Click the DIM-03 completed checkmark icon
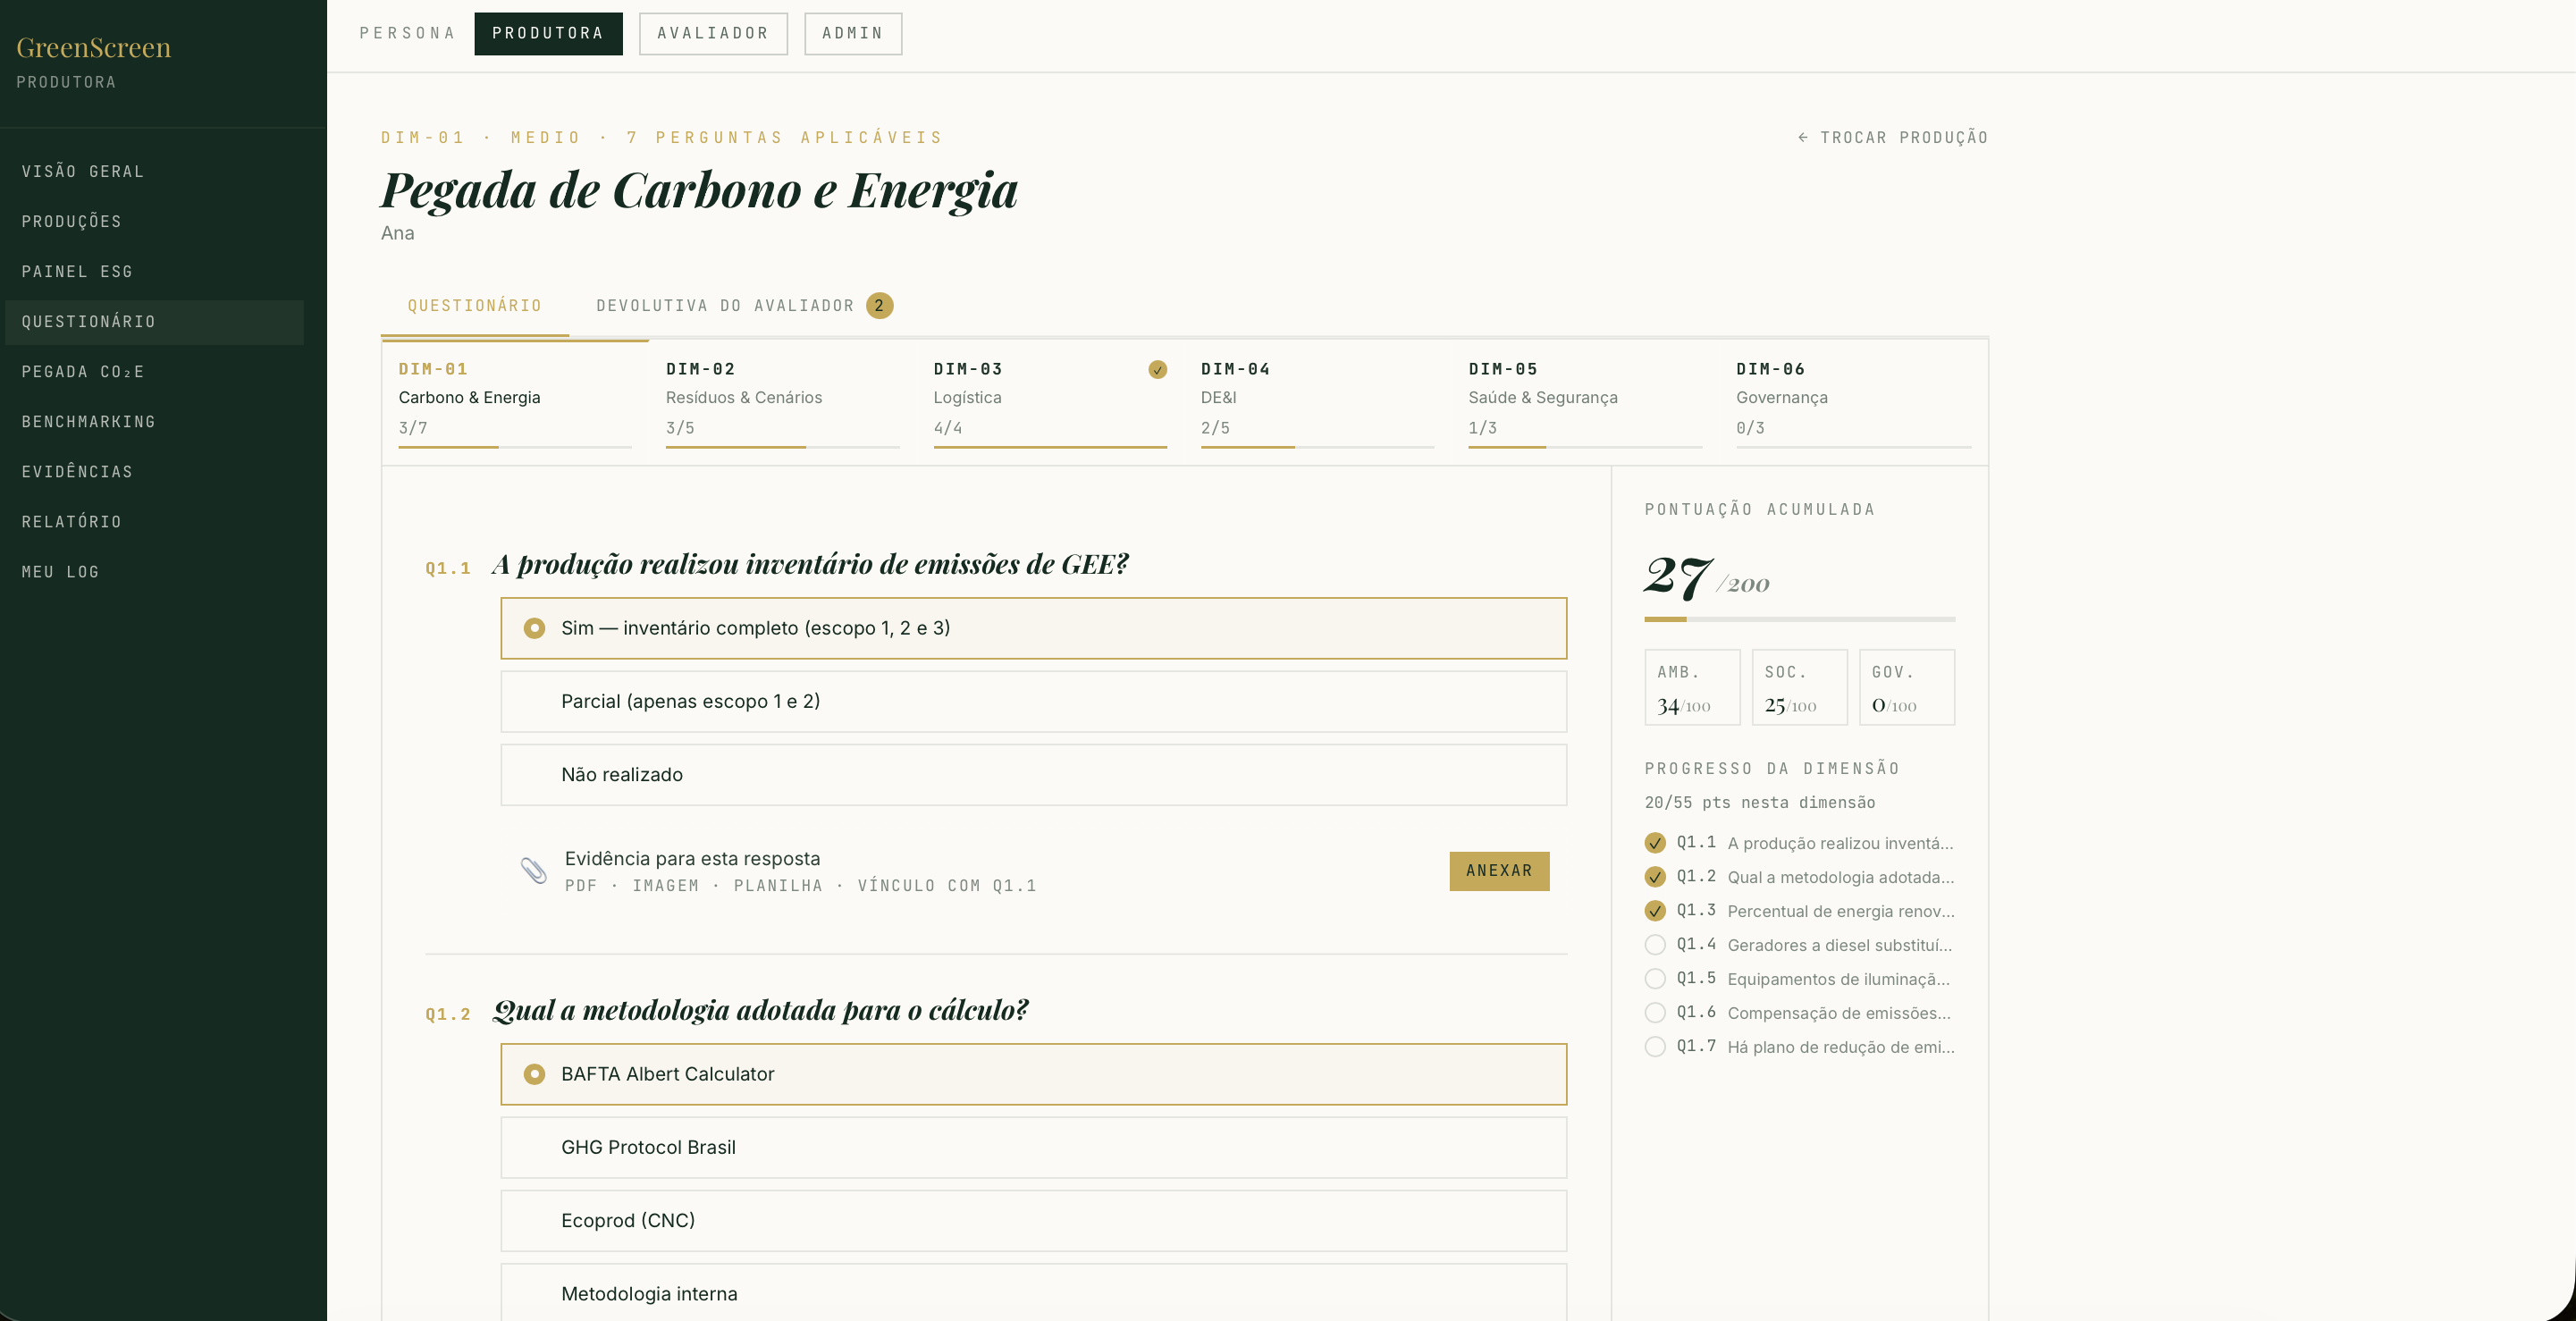 point(1157,370)
